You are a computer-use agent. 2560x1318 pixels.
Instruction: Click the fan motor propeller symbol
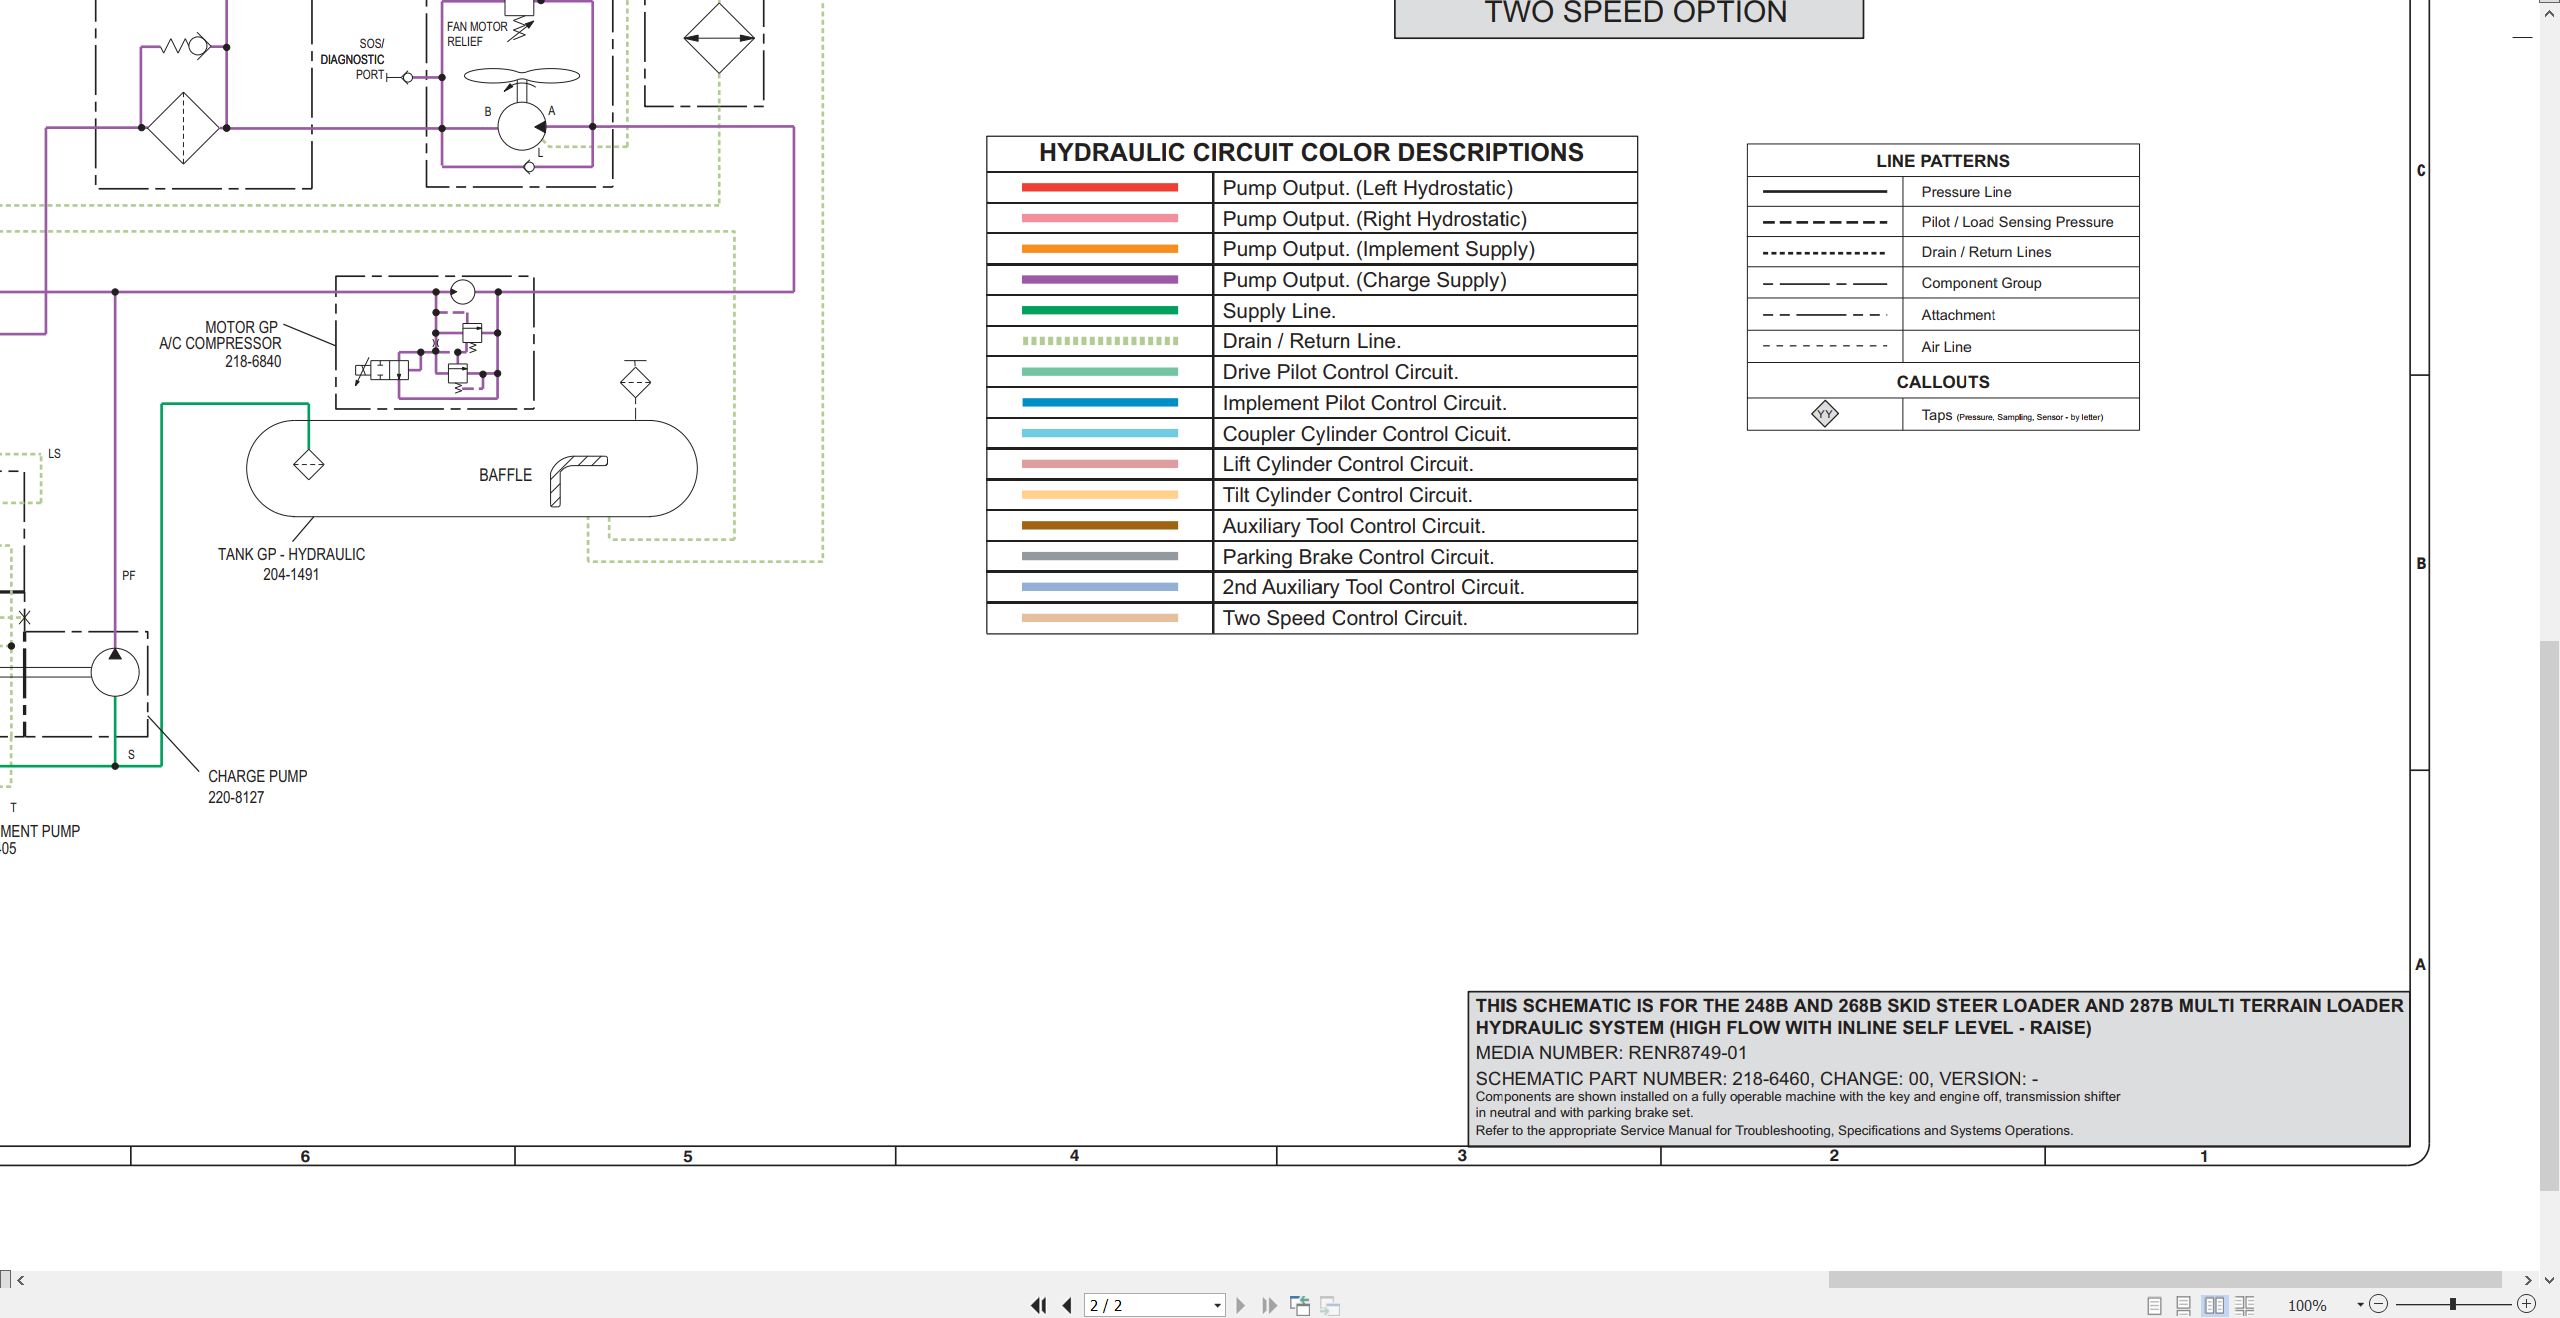click(521, 76)
